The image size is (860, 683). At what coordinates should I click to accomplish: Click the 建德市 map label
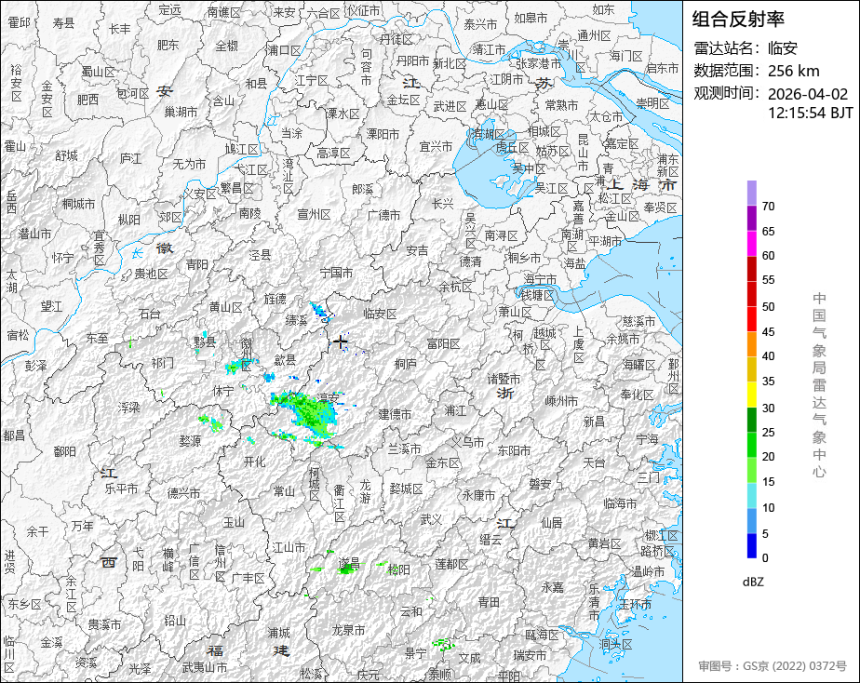click(x=395, y=414)
